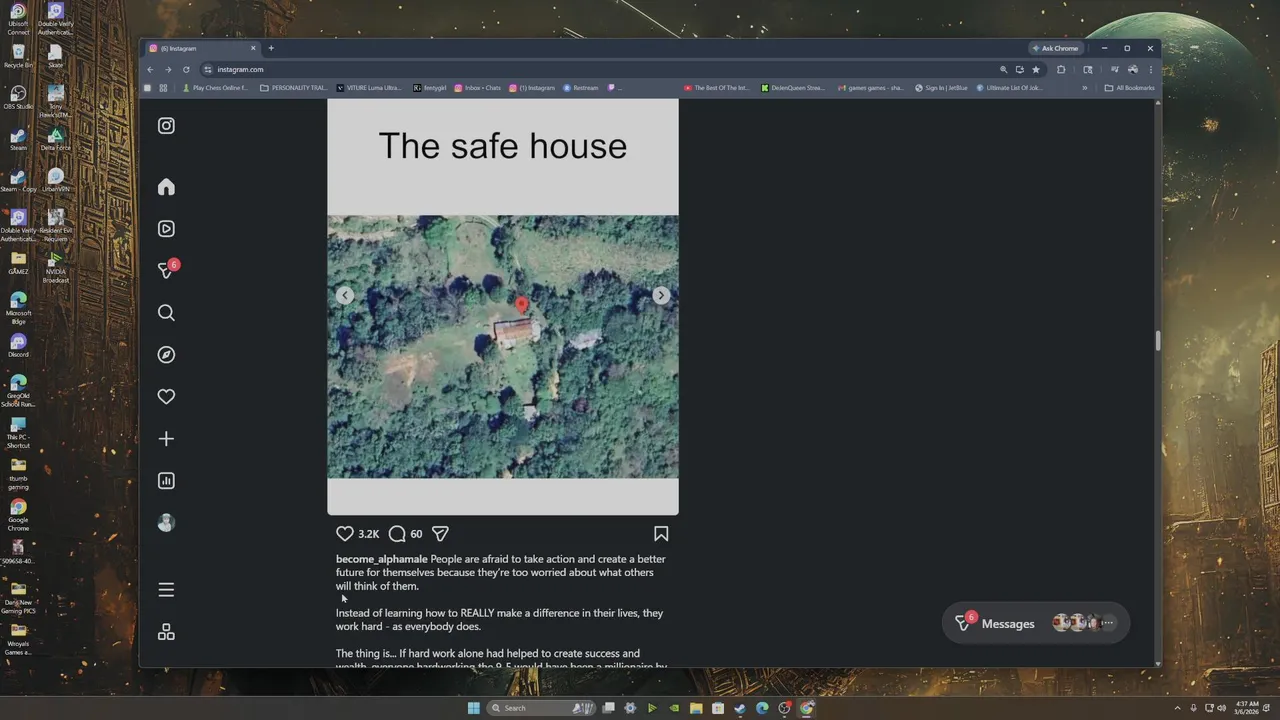This screenshot has width=1280, height=720.
Task: Reload the Instagram page
Action: (x=186, y=69)
